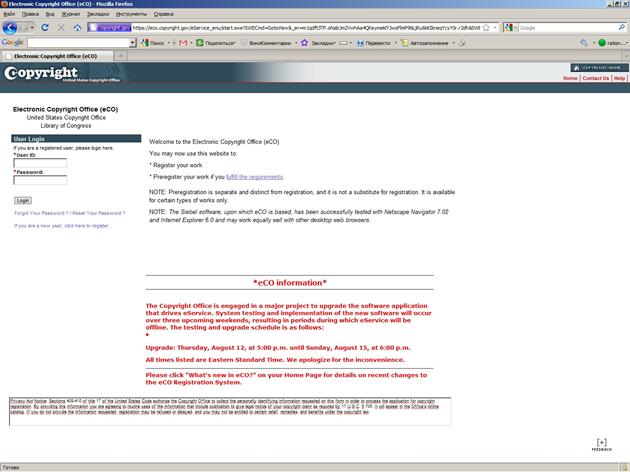Open the Инструменты menu
Viewport: 630px width, 472px height.
coord(131,14)
